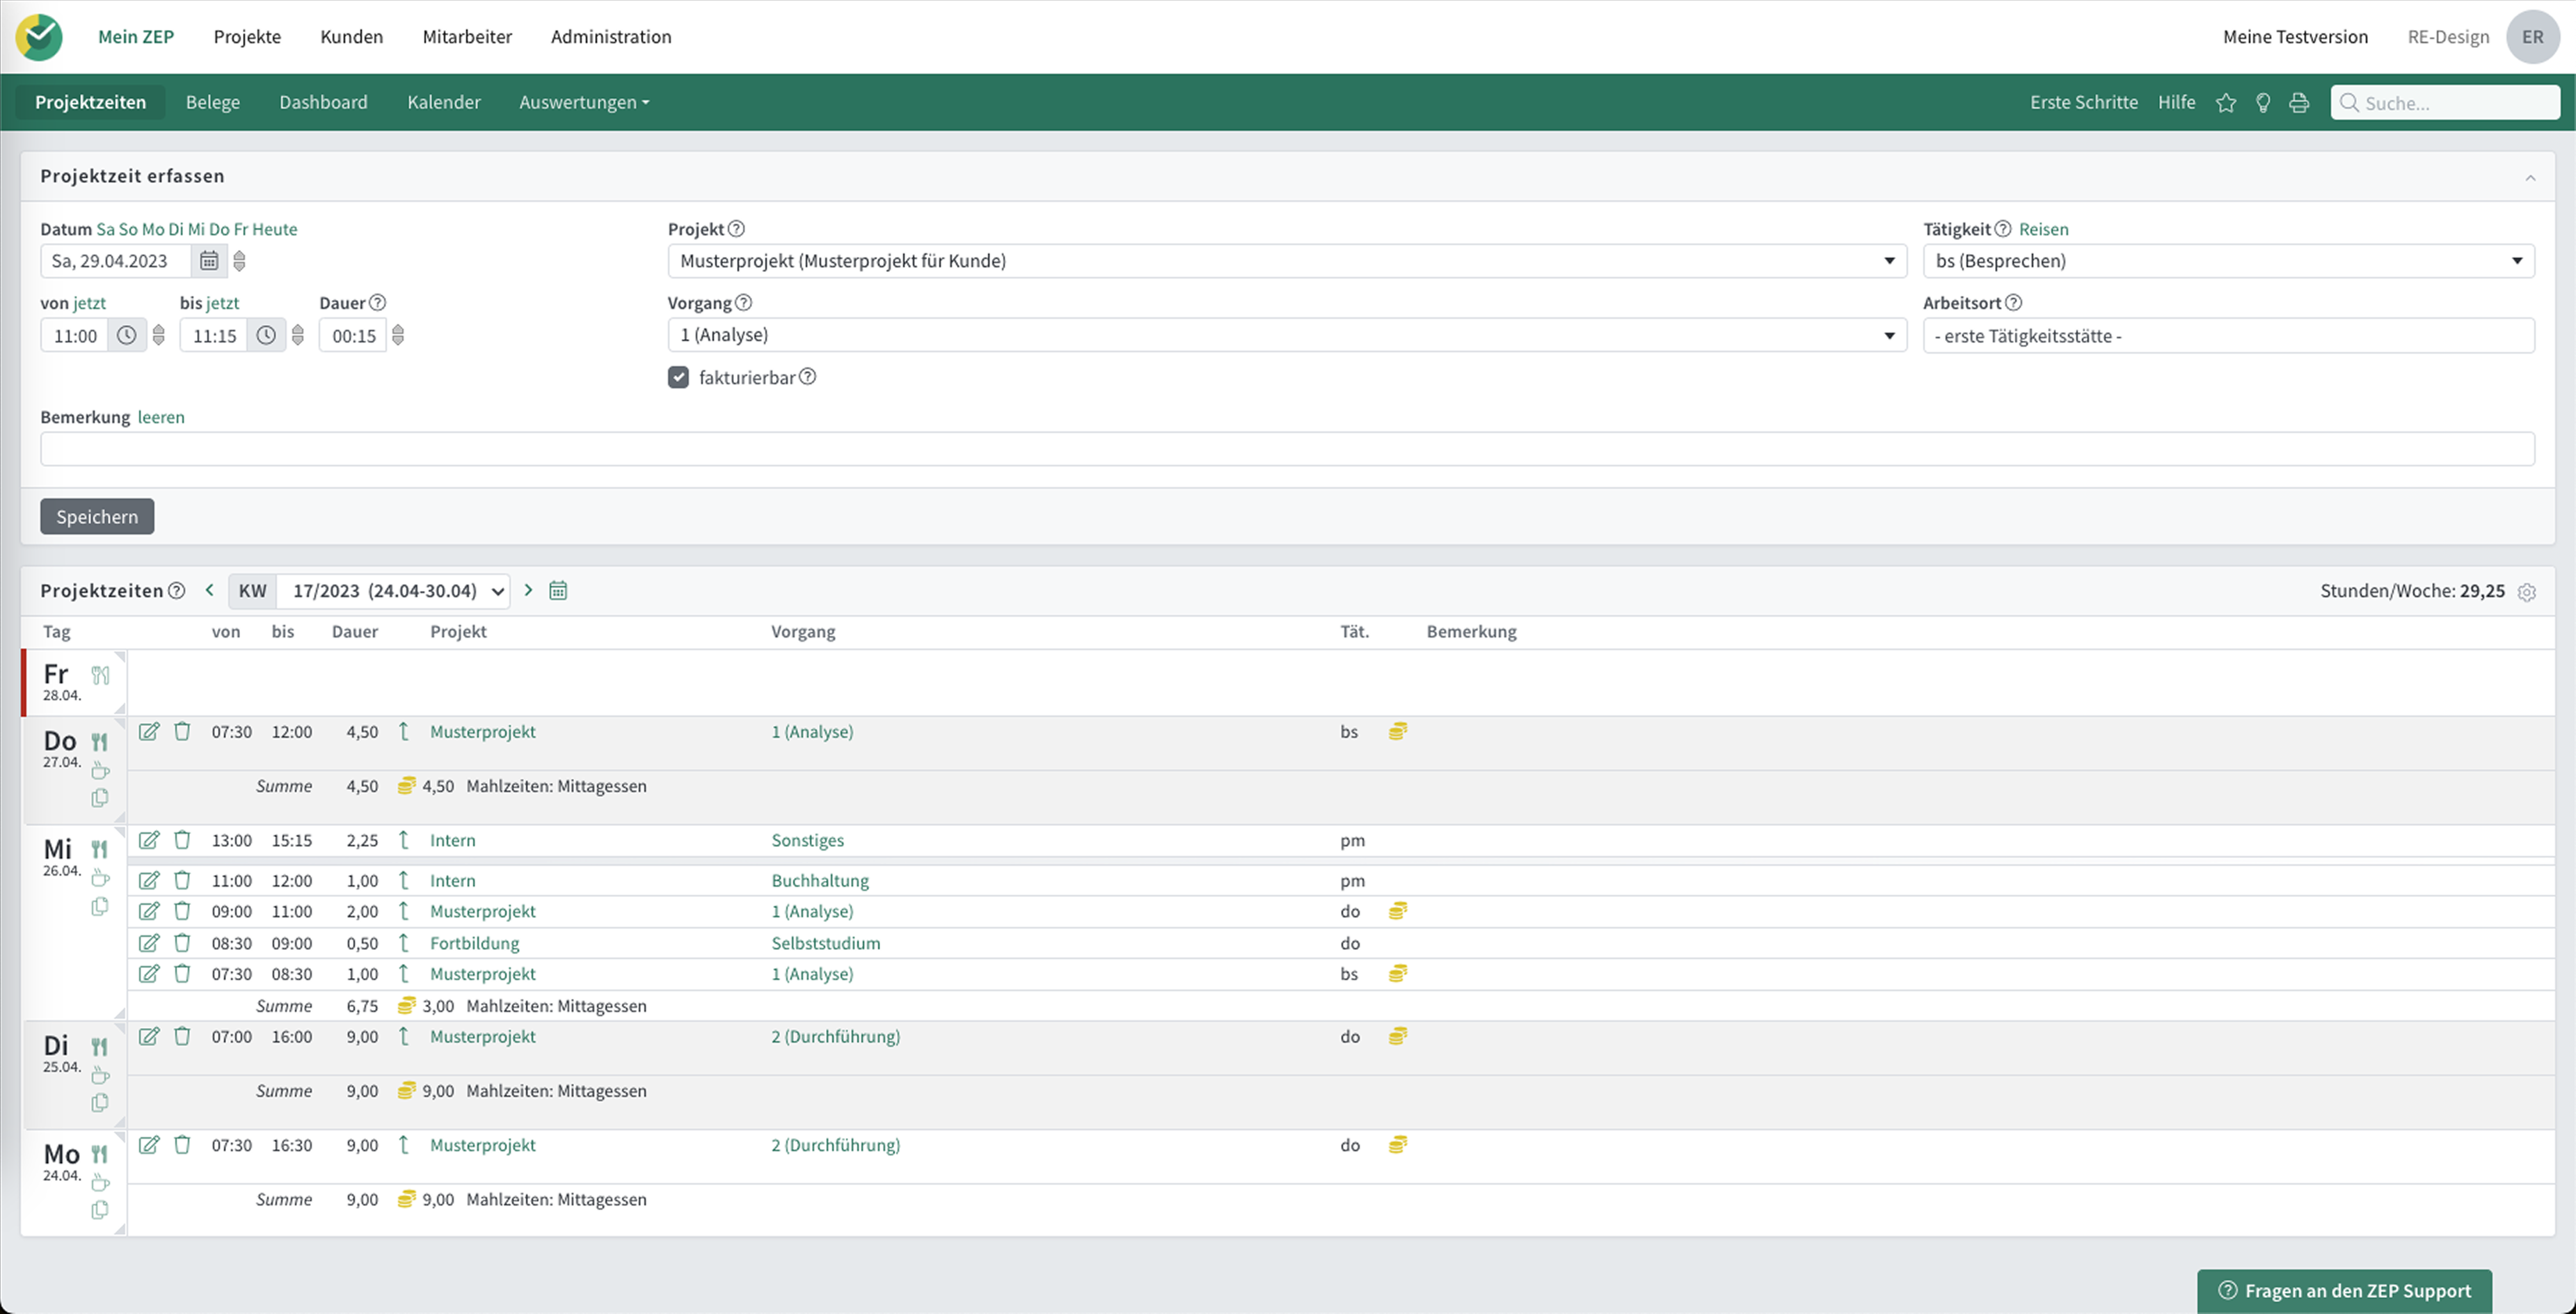Open the Tätigkeit dropdown showing bs (Besprechen)
The width and height of the screenshot is (2576, 1314).
[x=2227, y=261]
